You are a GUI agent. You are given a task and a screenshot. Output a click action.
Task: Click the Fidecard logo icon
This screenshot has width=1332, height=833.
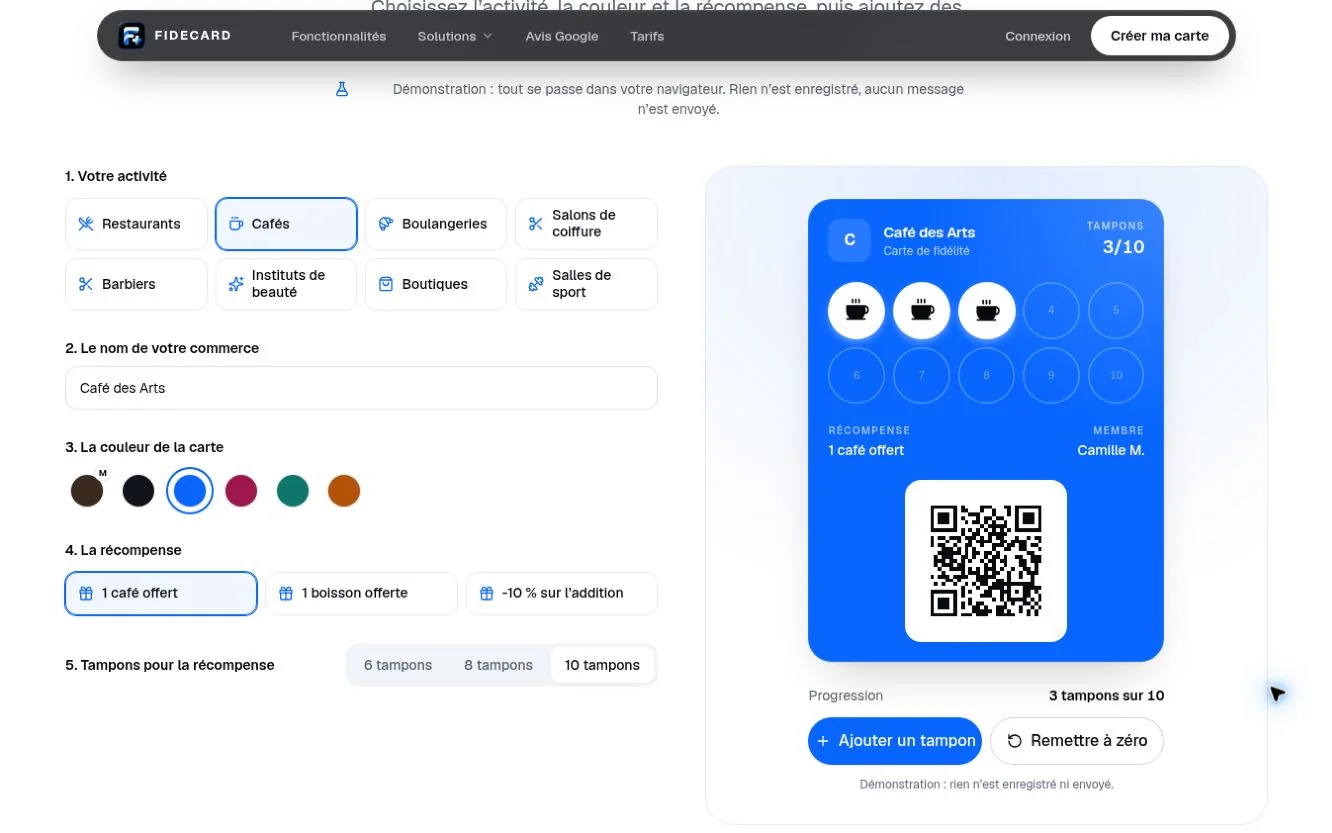pos(131,36)
